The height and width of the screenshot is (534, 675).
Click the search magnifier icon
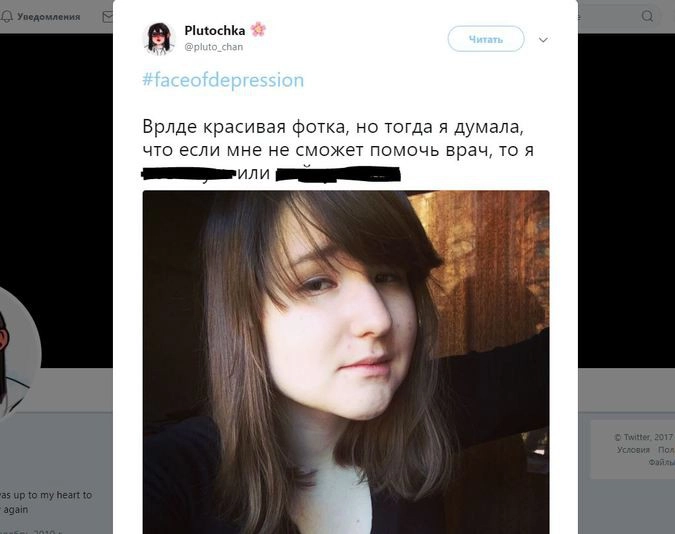point(647,16)
